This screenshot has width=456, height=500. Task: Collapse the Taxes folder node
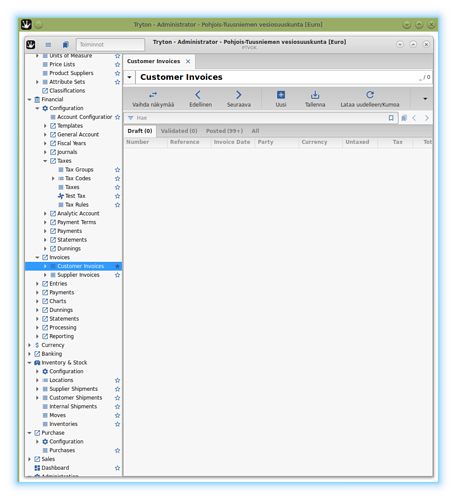tap(45, 161)
